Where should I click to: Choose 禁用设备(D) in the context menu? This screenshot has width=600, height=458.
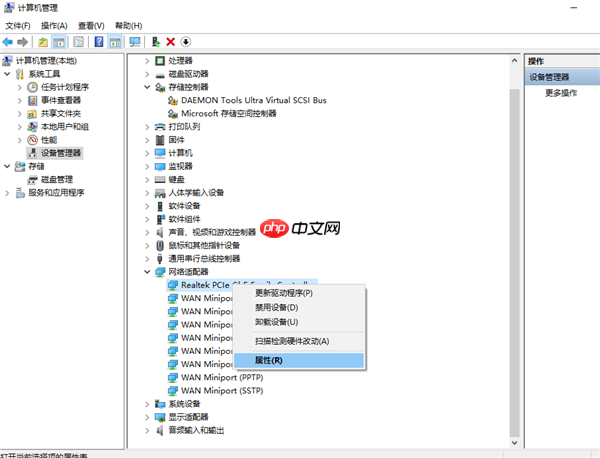(299, 308)
